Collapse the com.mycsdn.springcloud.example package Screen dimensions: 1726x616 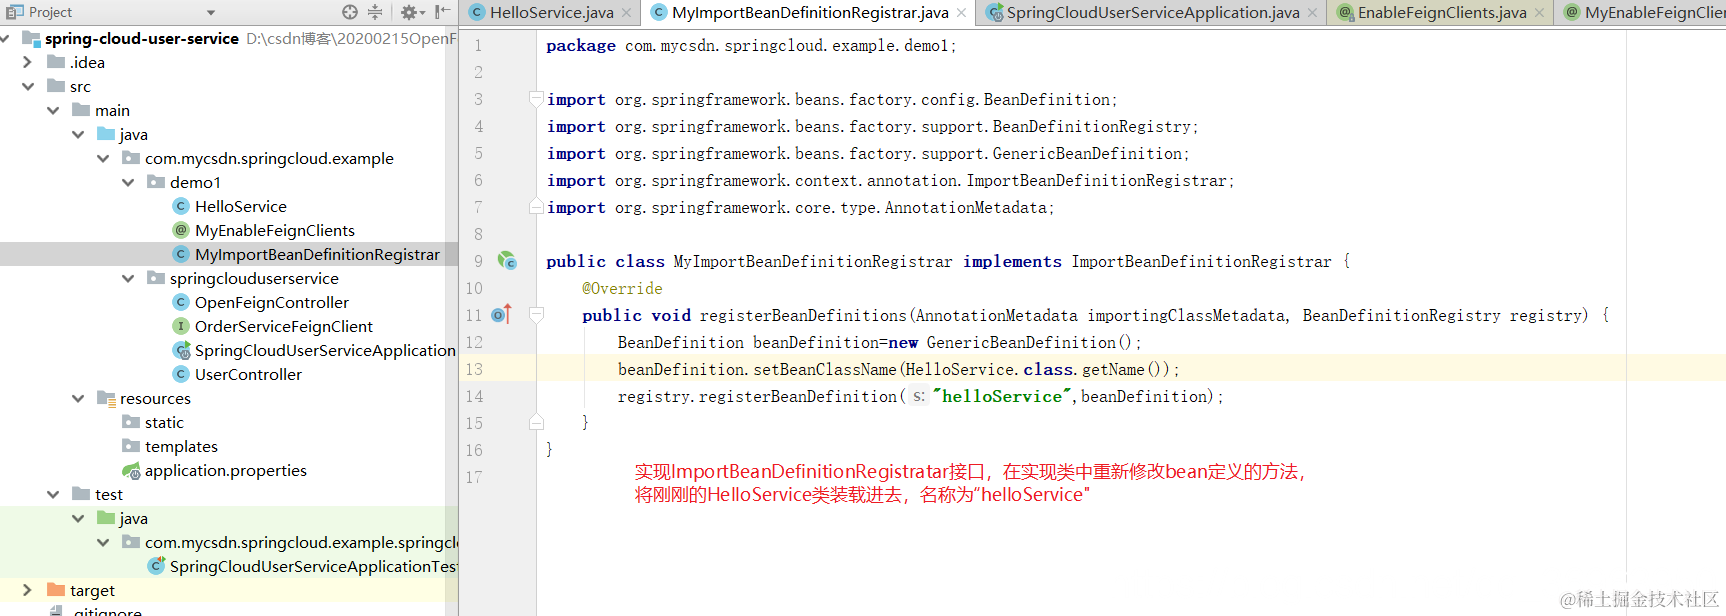coord(103,158)
